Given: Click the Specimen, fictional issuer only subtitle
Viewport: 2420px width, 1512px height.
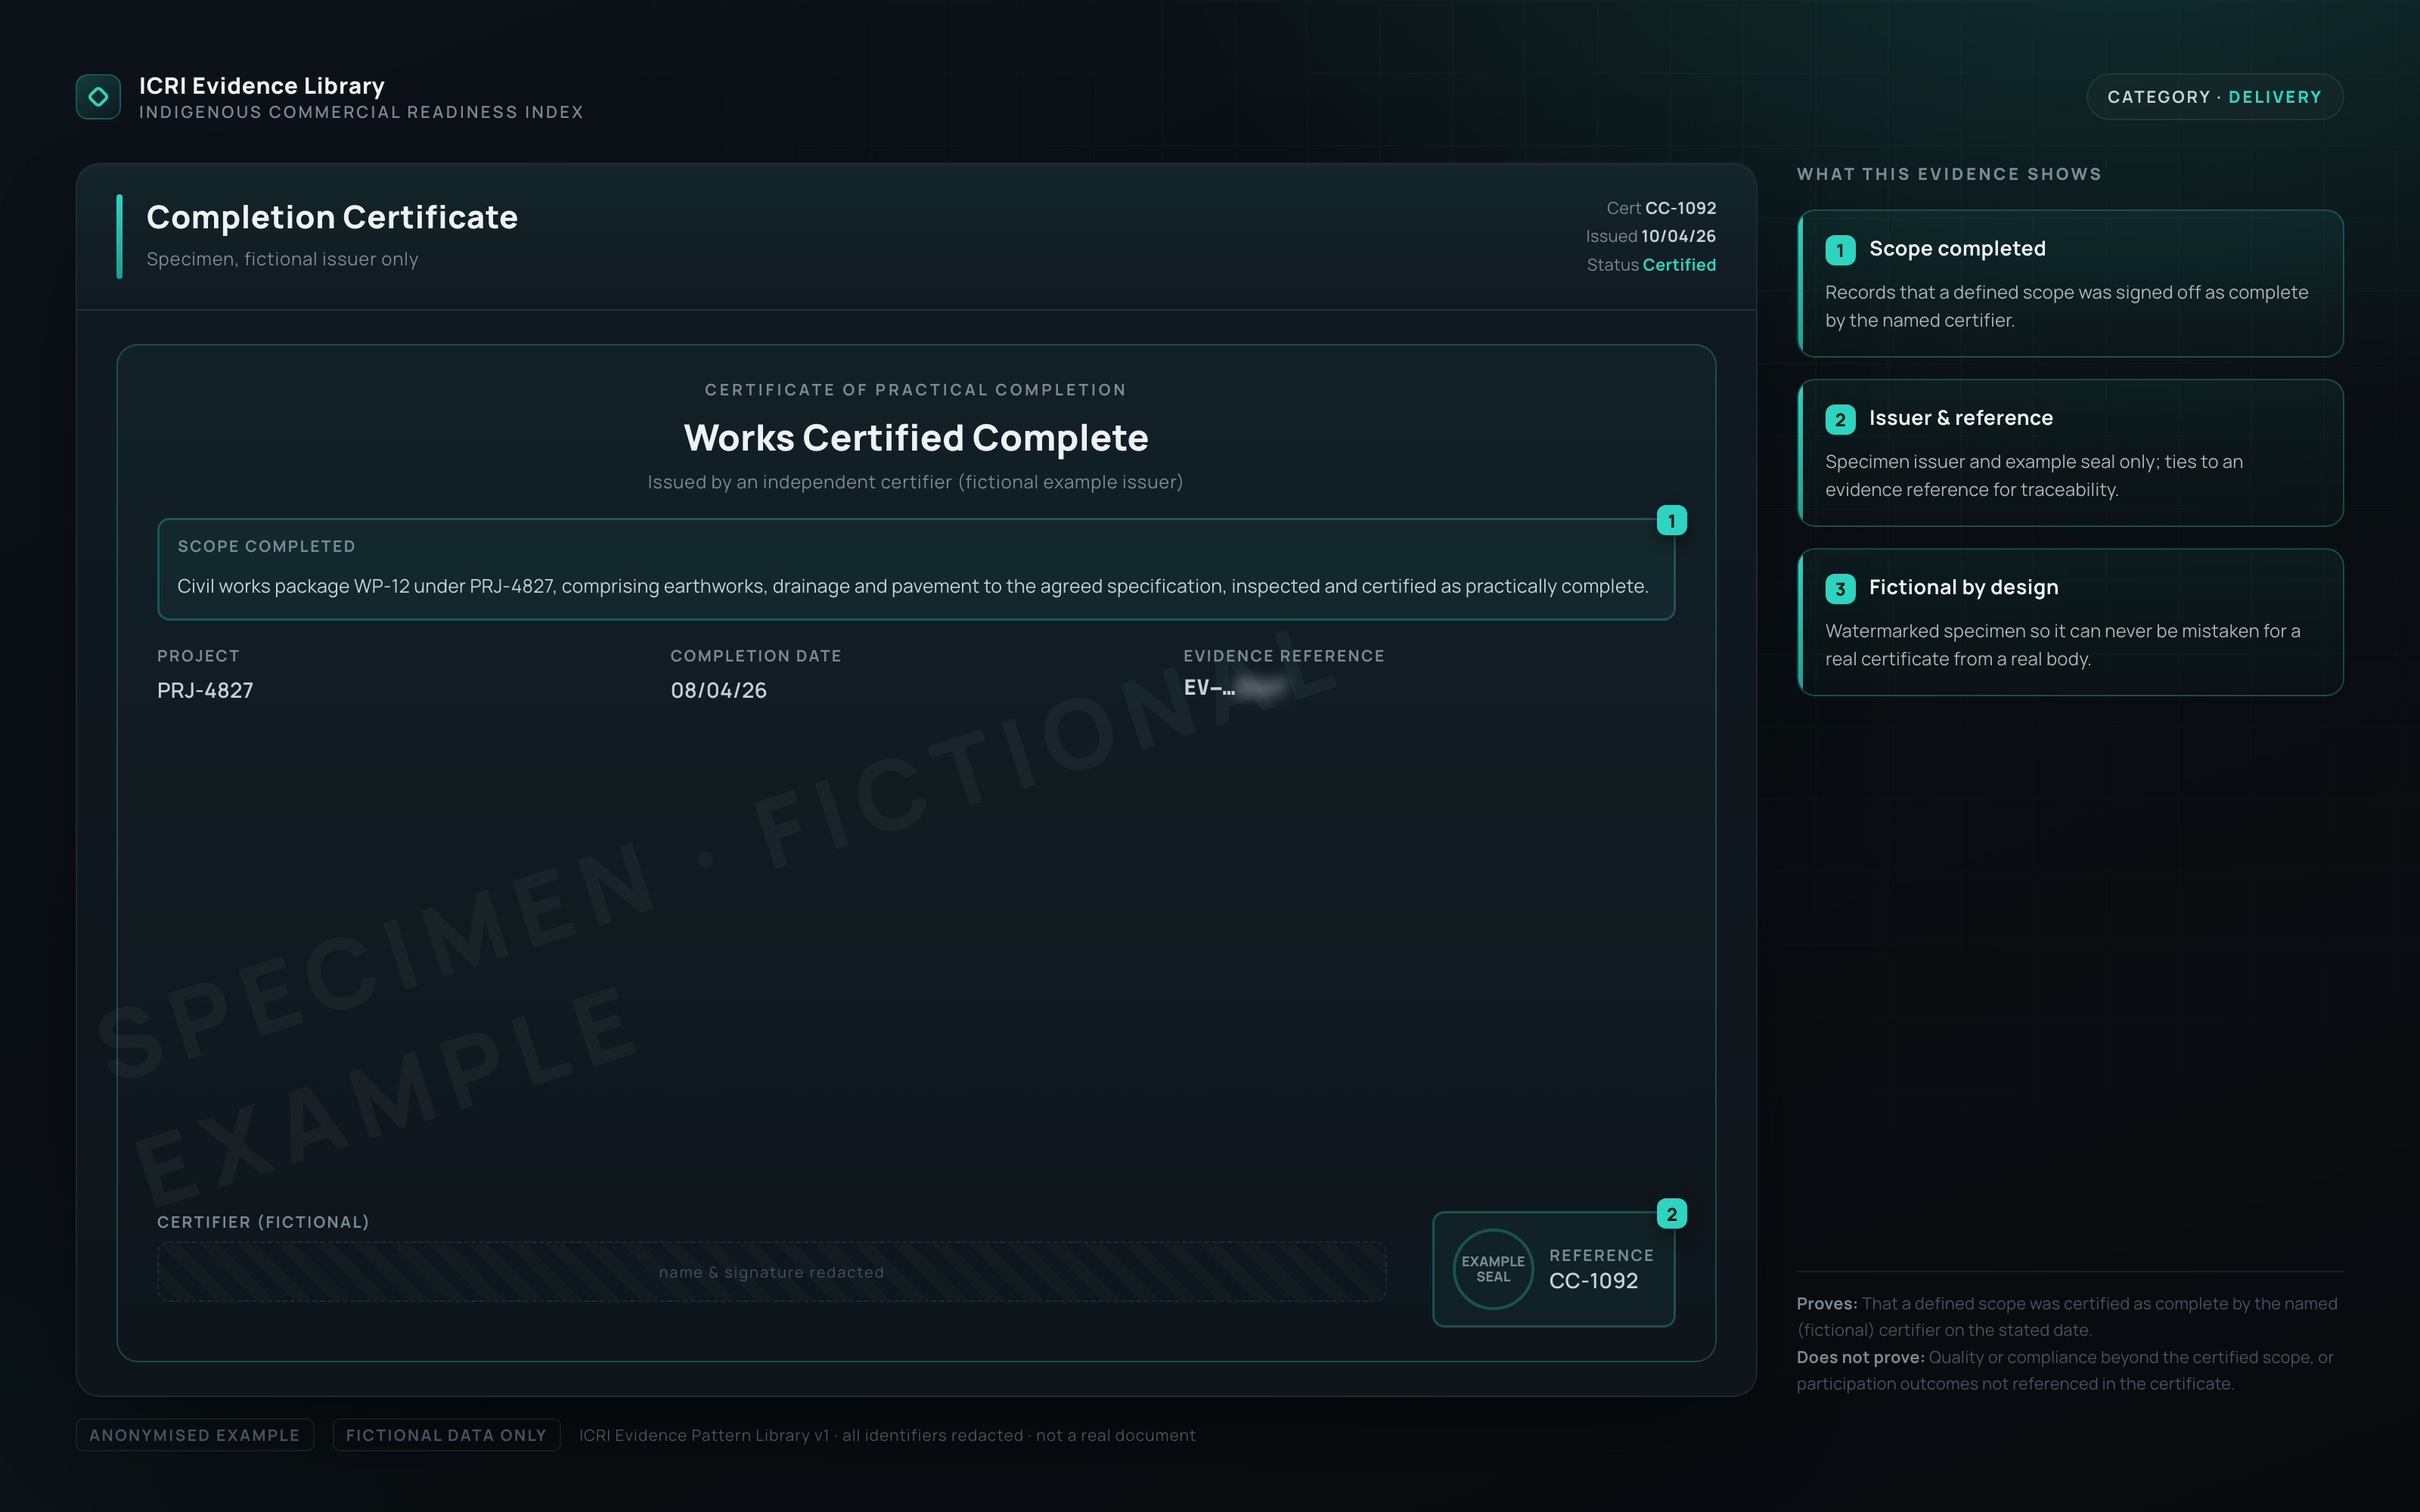Looking at the screenshot, I should tap(282, 259).
